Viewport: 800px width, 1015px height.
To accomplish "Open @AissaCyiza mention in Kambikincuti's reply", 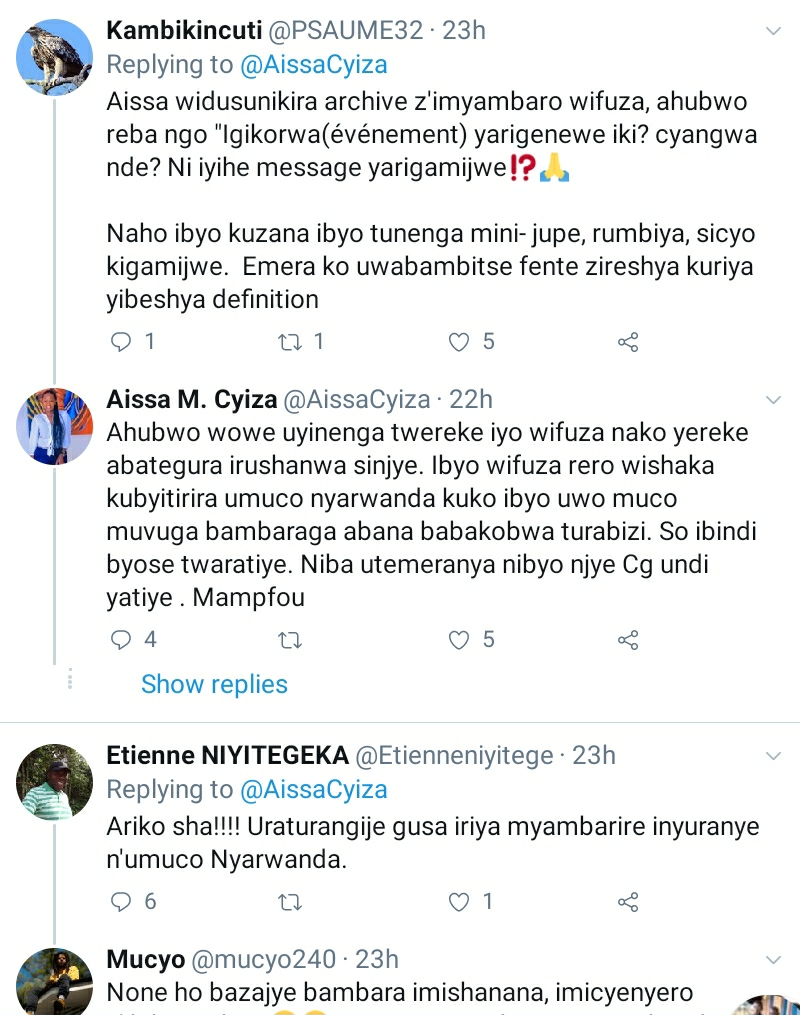I will [313, 65].
